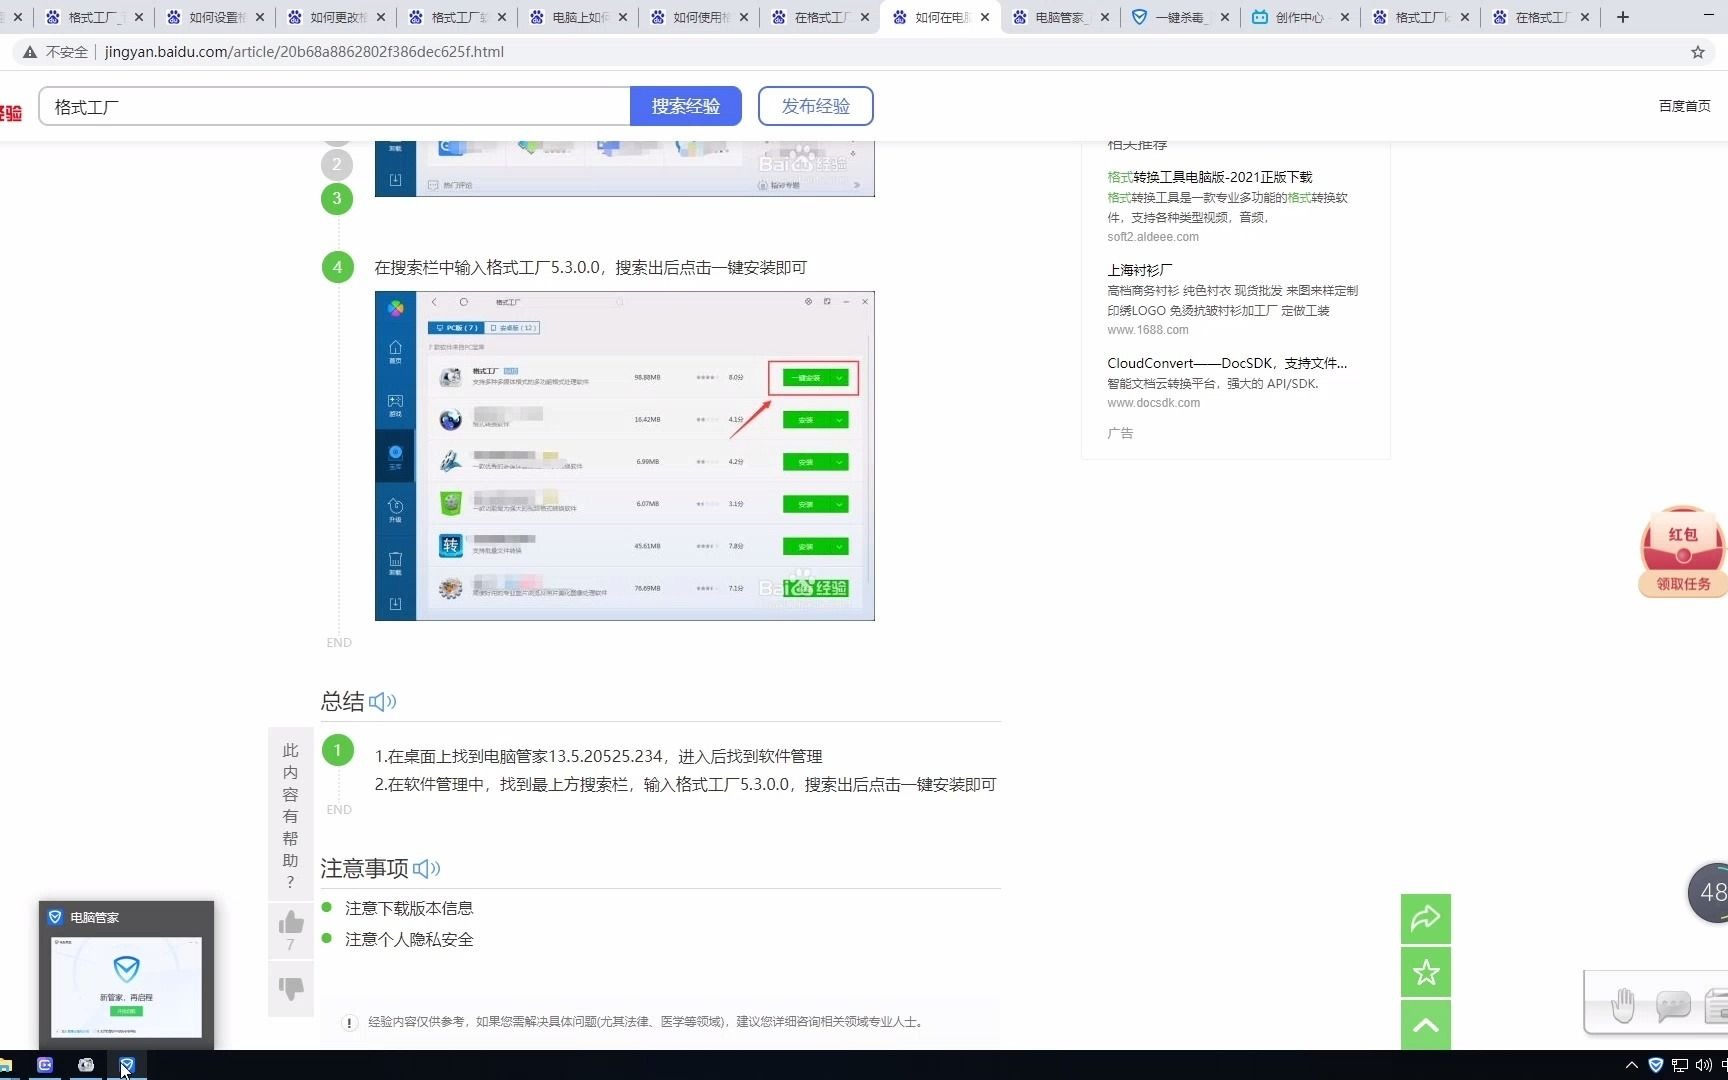The width and height of the screenshot is (1728, 1080).
Task: Open the CloudConvert——DocSDK ad link
Action: coord(1227,363)
